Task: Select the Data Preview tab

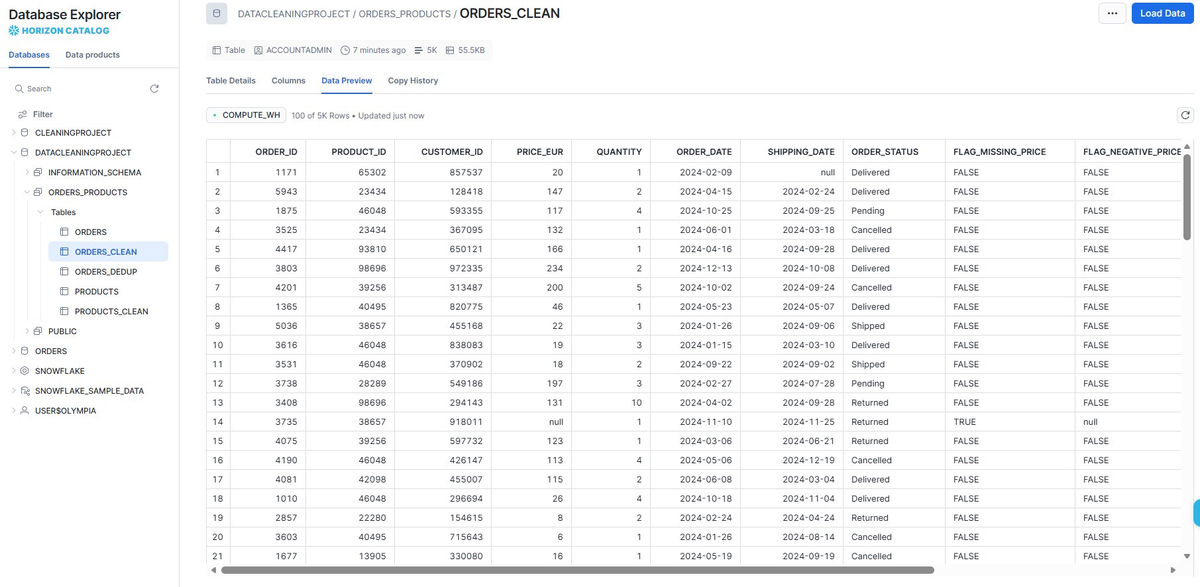Action: 347,80
